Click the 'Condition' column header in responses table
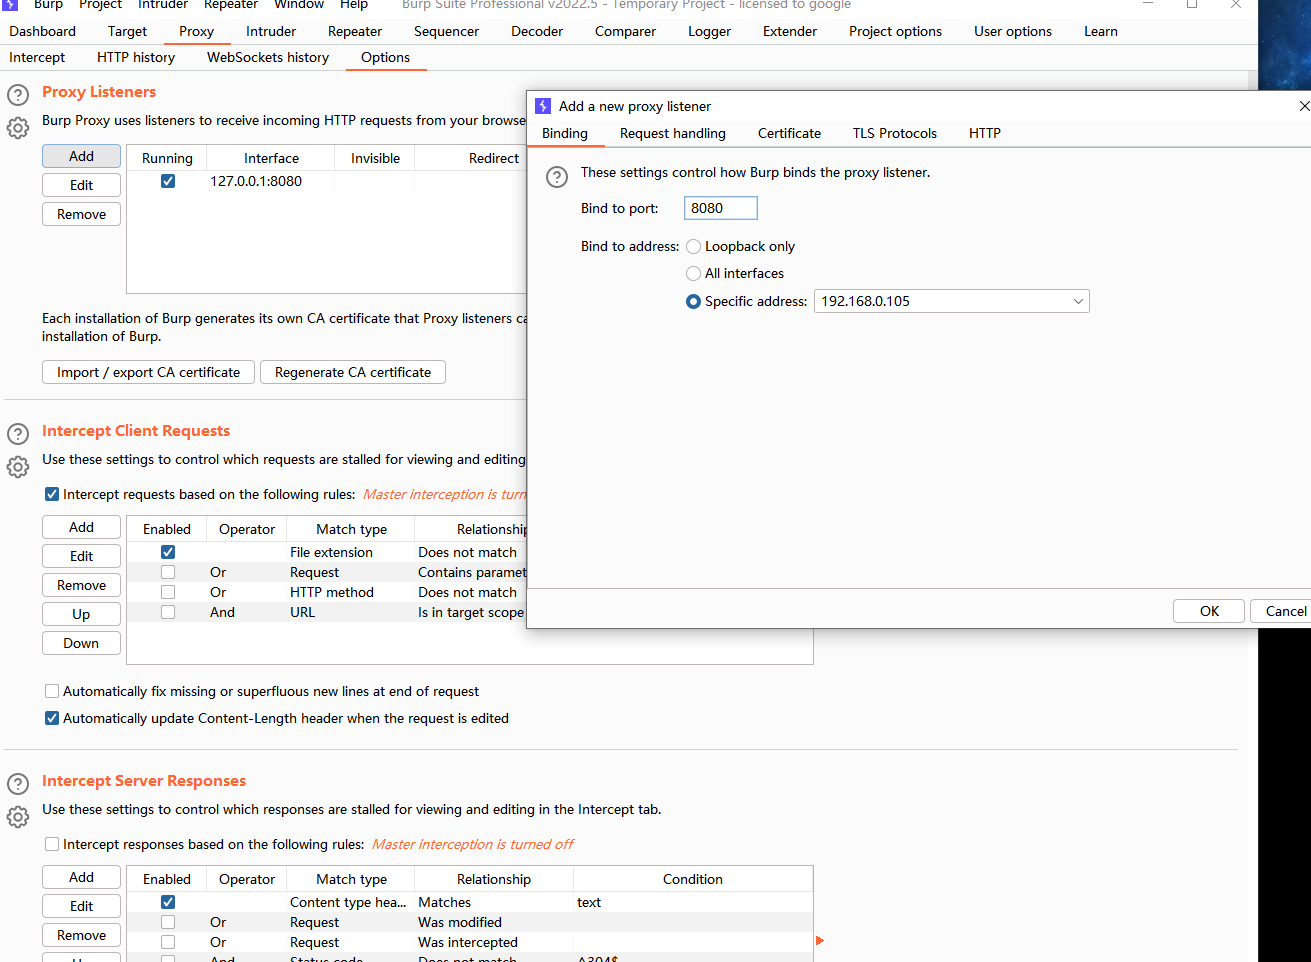The height and width of the screenshot is (962, 1311). click(693, 879)
